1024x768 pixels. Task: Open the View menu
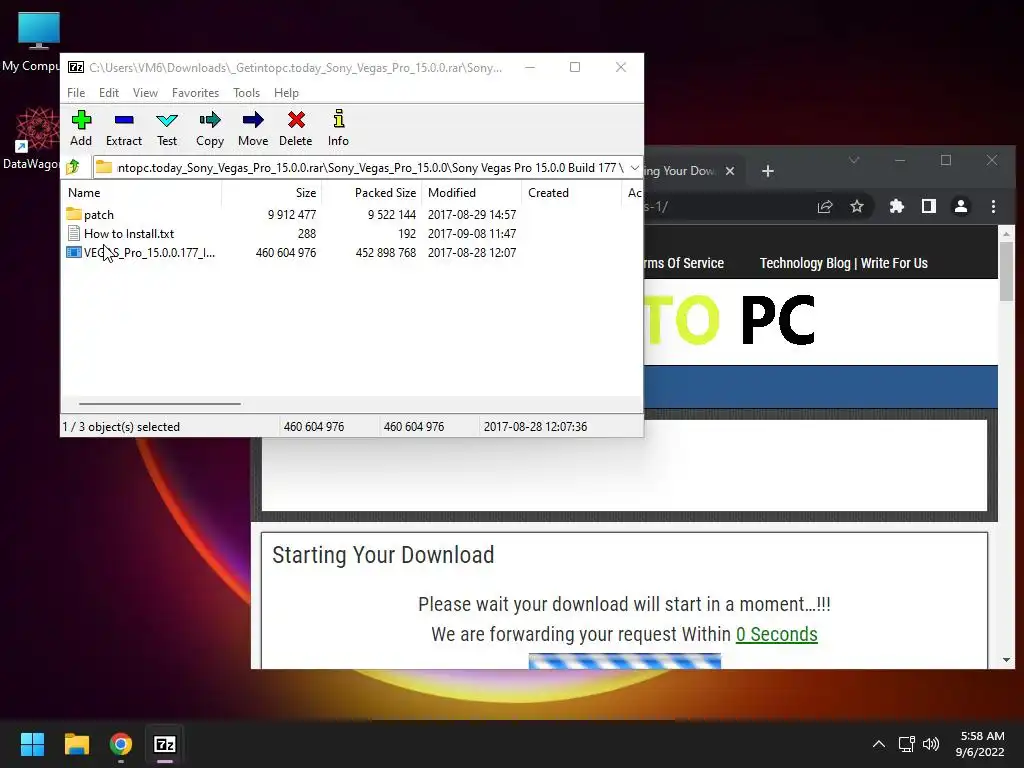pos(145,93)
